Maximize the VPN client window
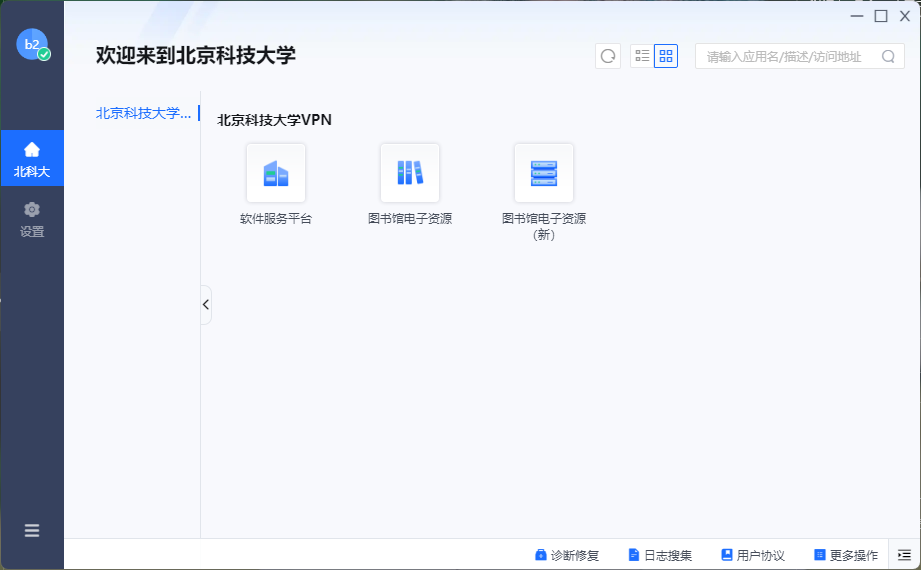Viewport: 921px width, 570px height. (x=881, y=16)
